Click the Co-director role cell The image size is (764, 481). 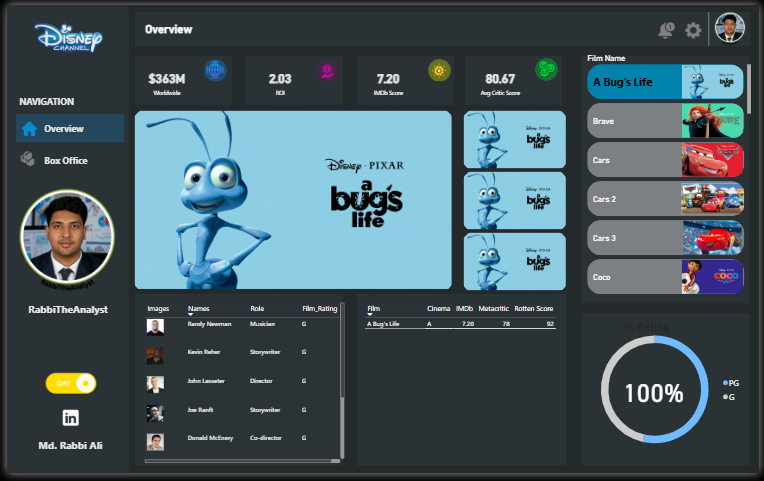coord(266,438)
